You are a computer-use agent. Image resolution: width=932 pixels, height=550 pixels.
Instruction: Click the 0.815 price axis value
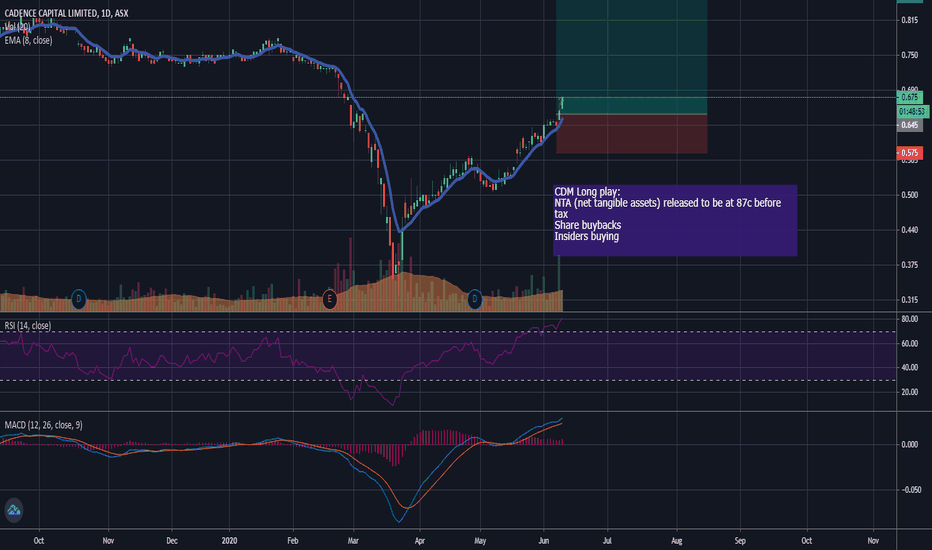tap(909, 20)
